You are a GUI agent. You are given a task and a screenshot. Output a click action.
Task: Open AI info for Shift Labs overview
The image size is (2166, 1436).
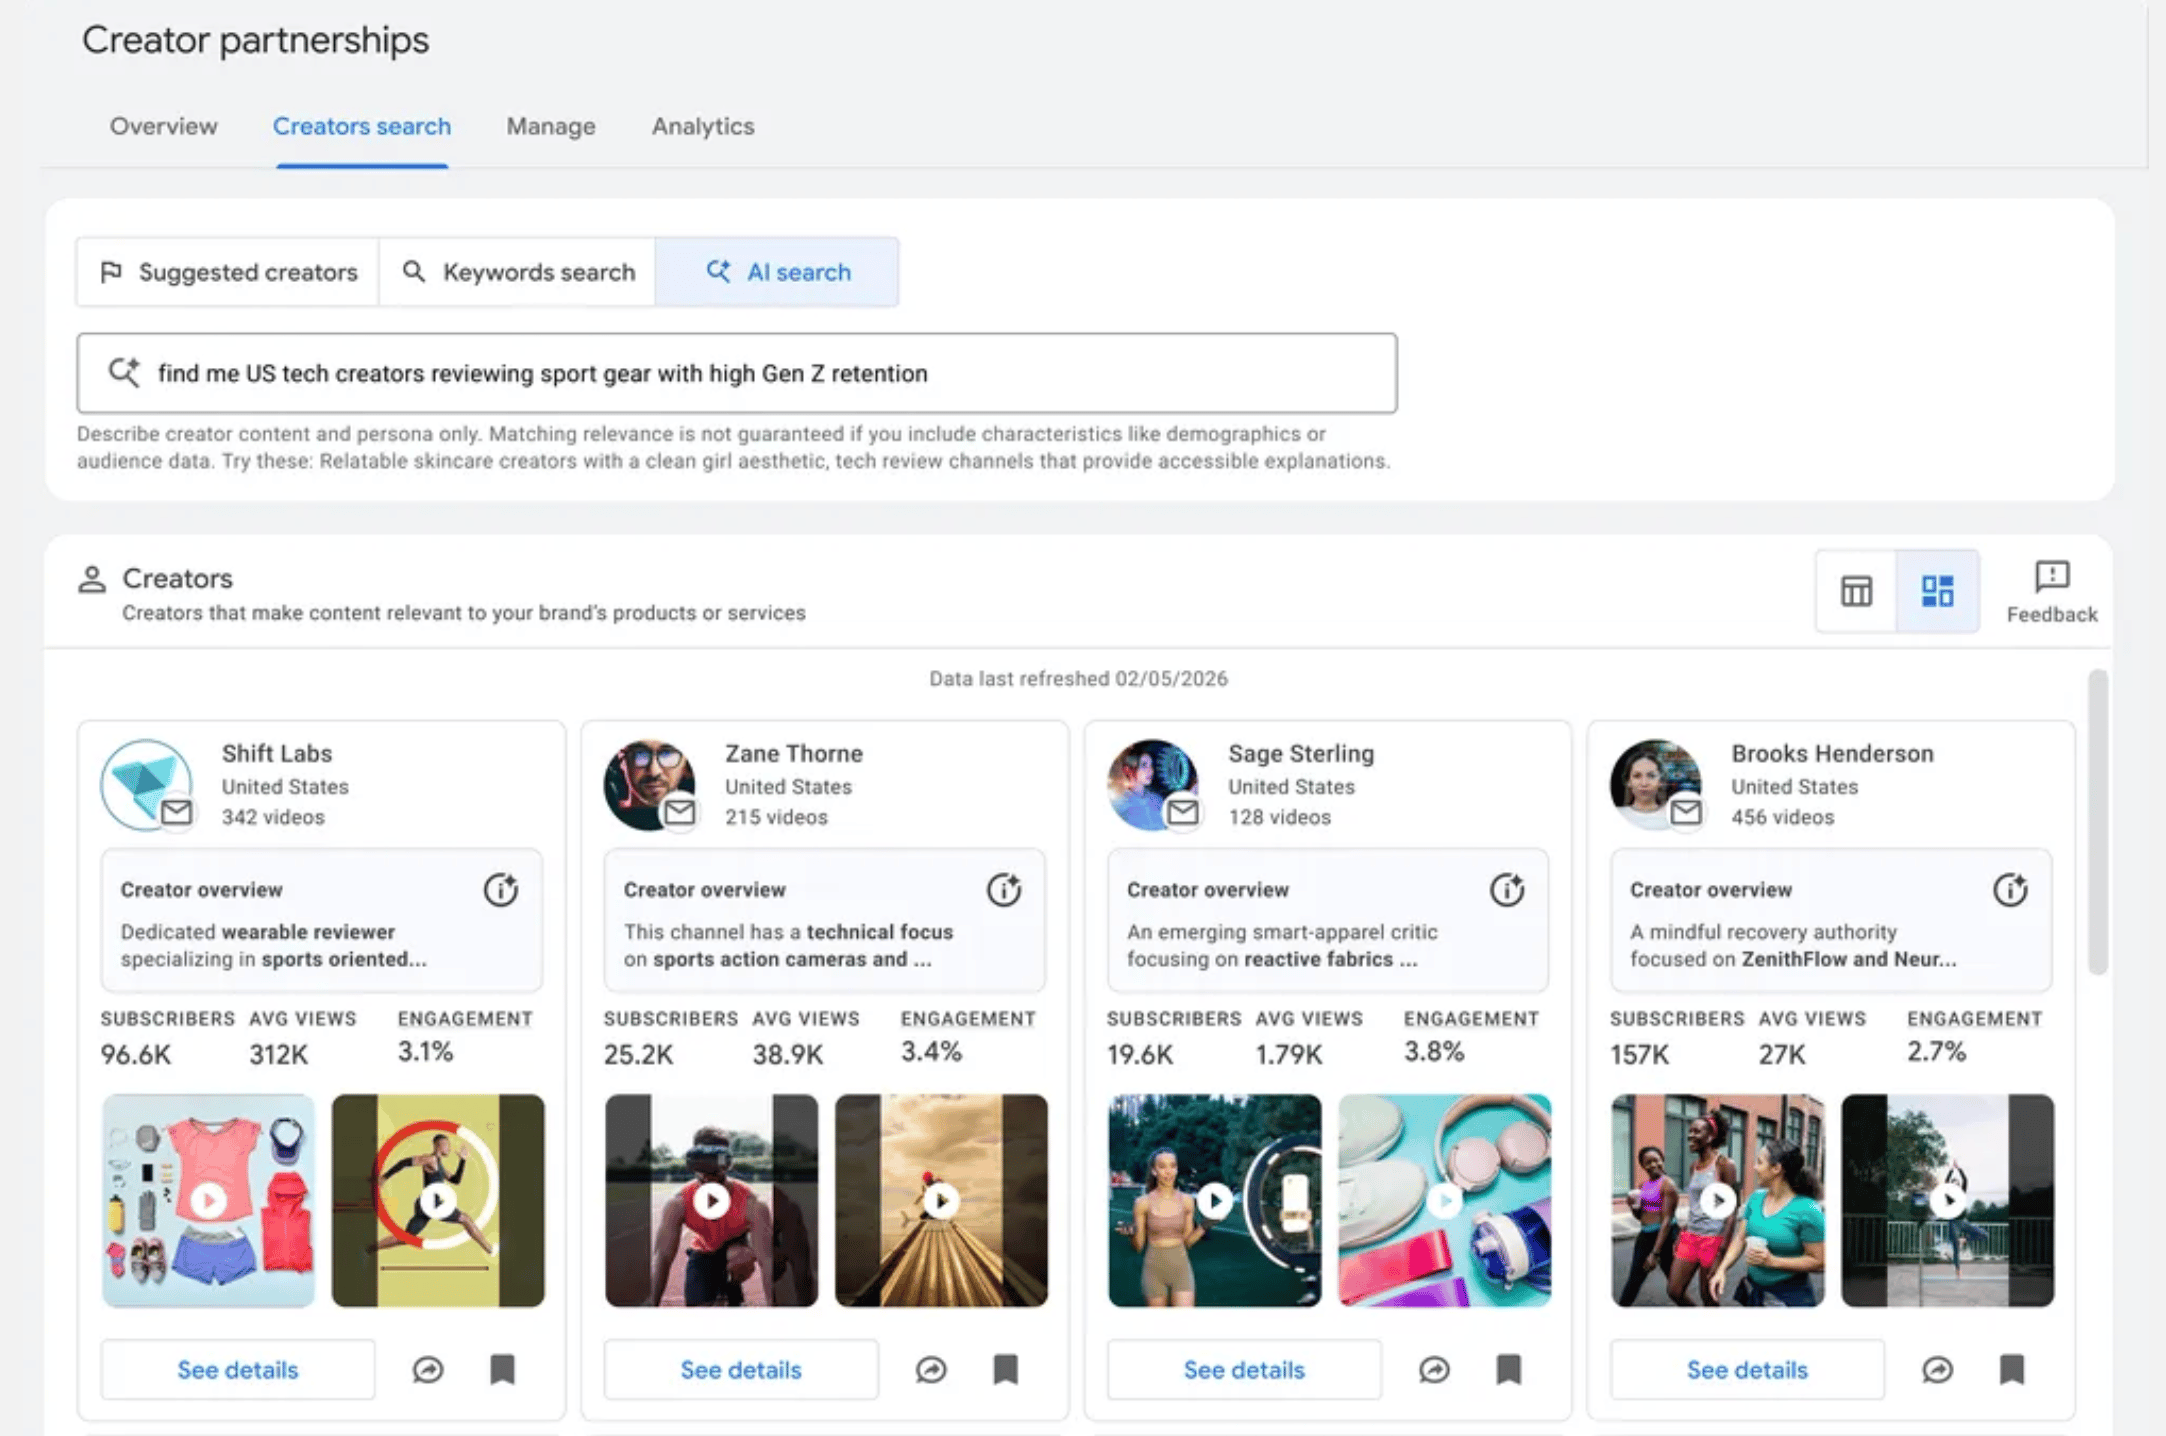501,889
